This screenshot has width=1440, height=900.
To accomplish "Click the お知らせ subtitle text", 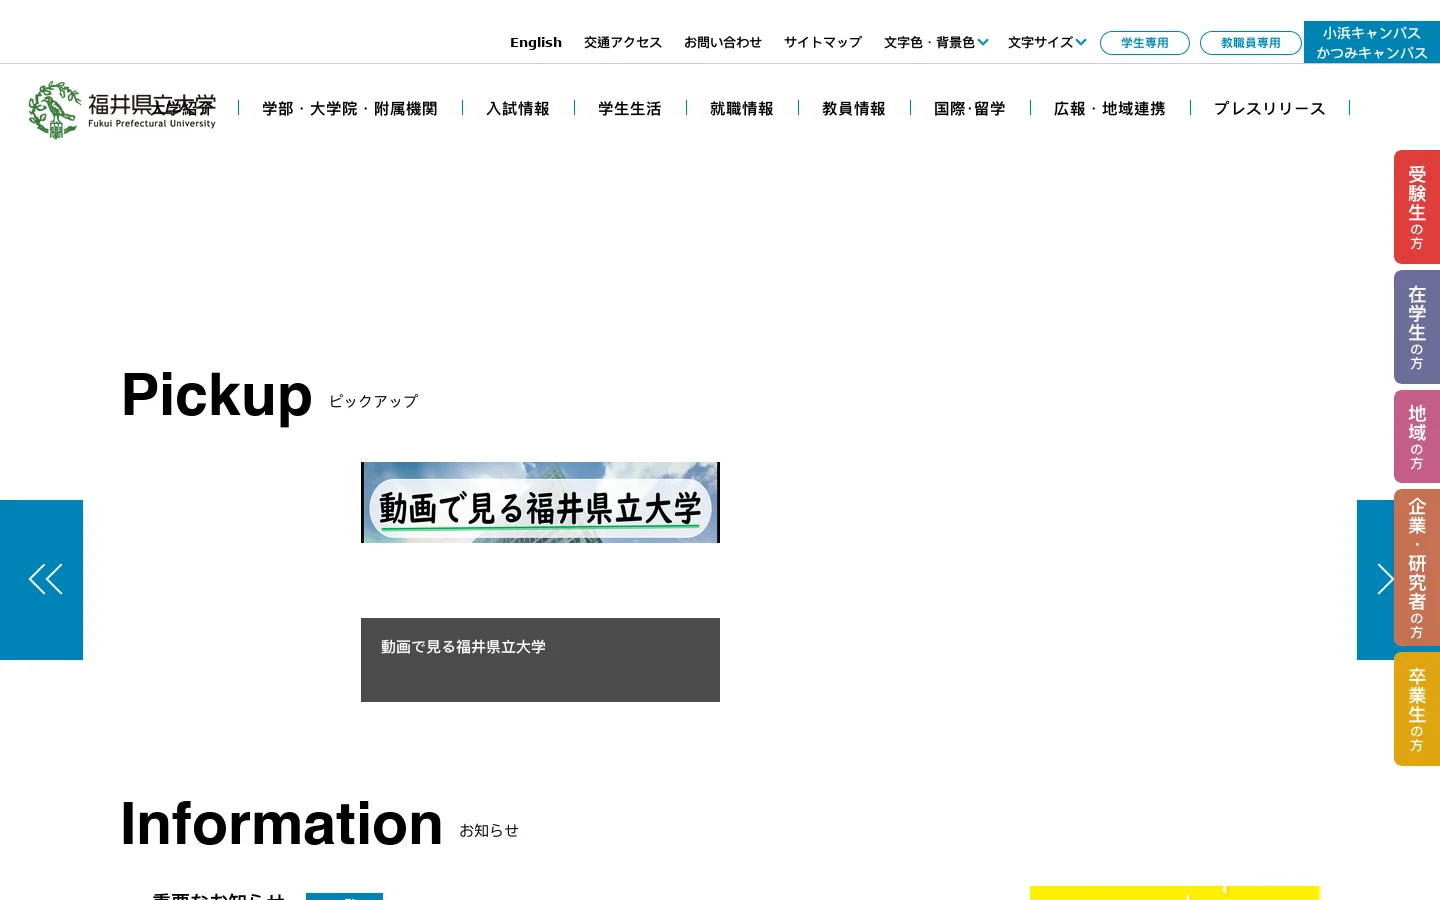I will [489, 830].
